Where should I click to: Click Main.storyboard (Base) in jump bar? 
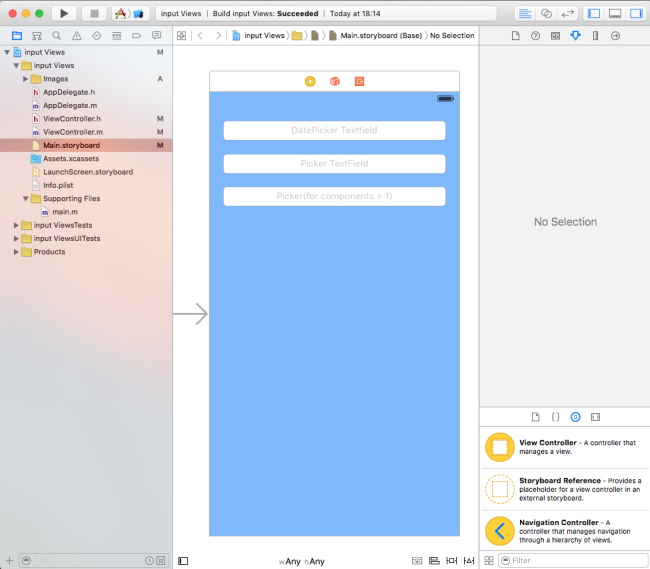(x=376, y=36)
